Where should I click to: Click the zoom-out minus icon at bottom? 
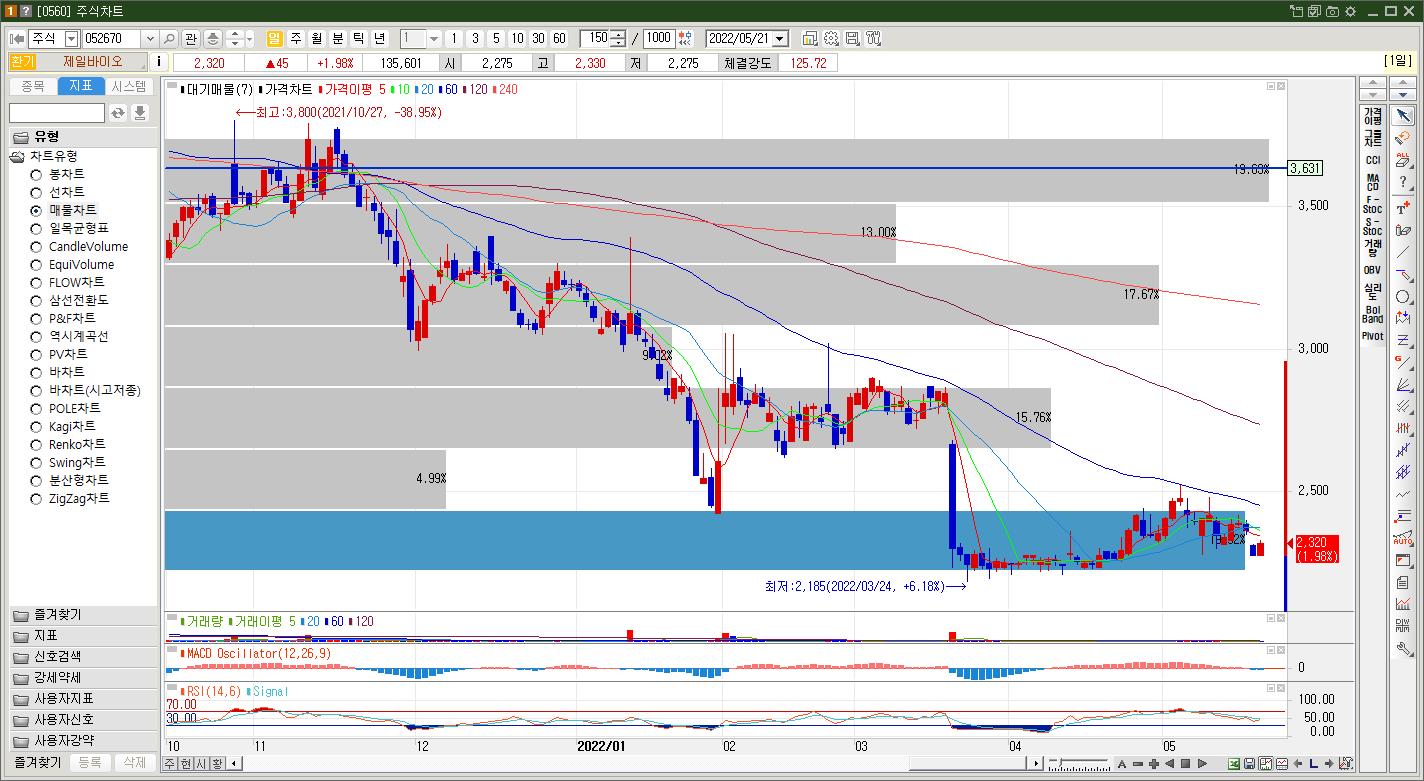(x=1138, y=764)
